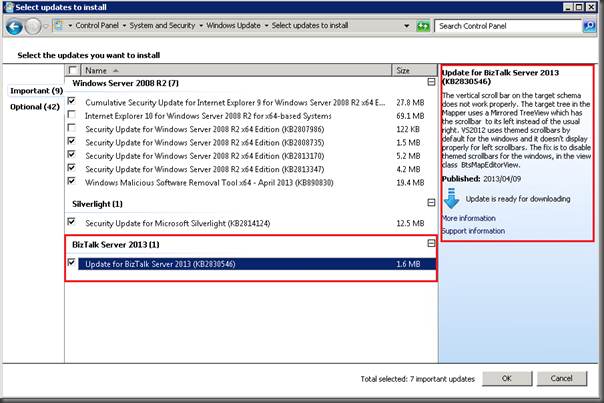This screenshot has width=604, height=403.
Task: Switch to Optional (42) updates
Action: (35, 107)
